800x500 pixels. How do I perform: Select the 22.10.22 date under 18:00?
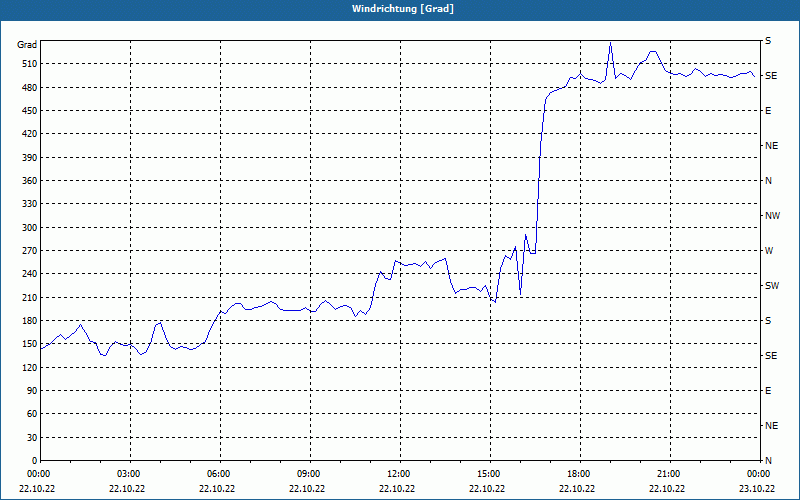pyautogui.click(x=577, y=488)
